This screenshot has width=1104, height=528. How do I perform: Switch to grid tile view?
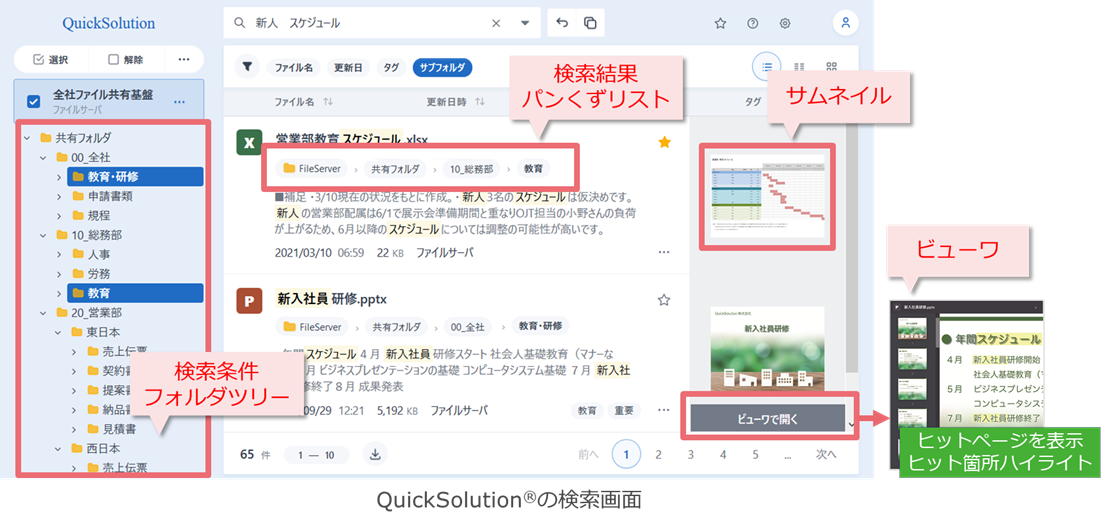coord(832,67)
